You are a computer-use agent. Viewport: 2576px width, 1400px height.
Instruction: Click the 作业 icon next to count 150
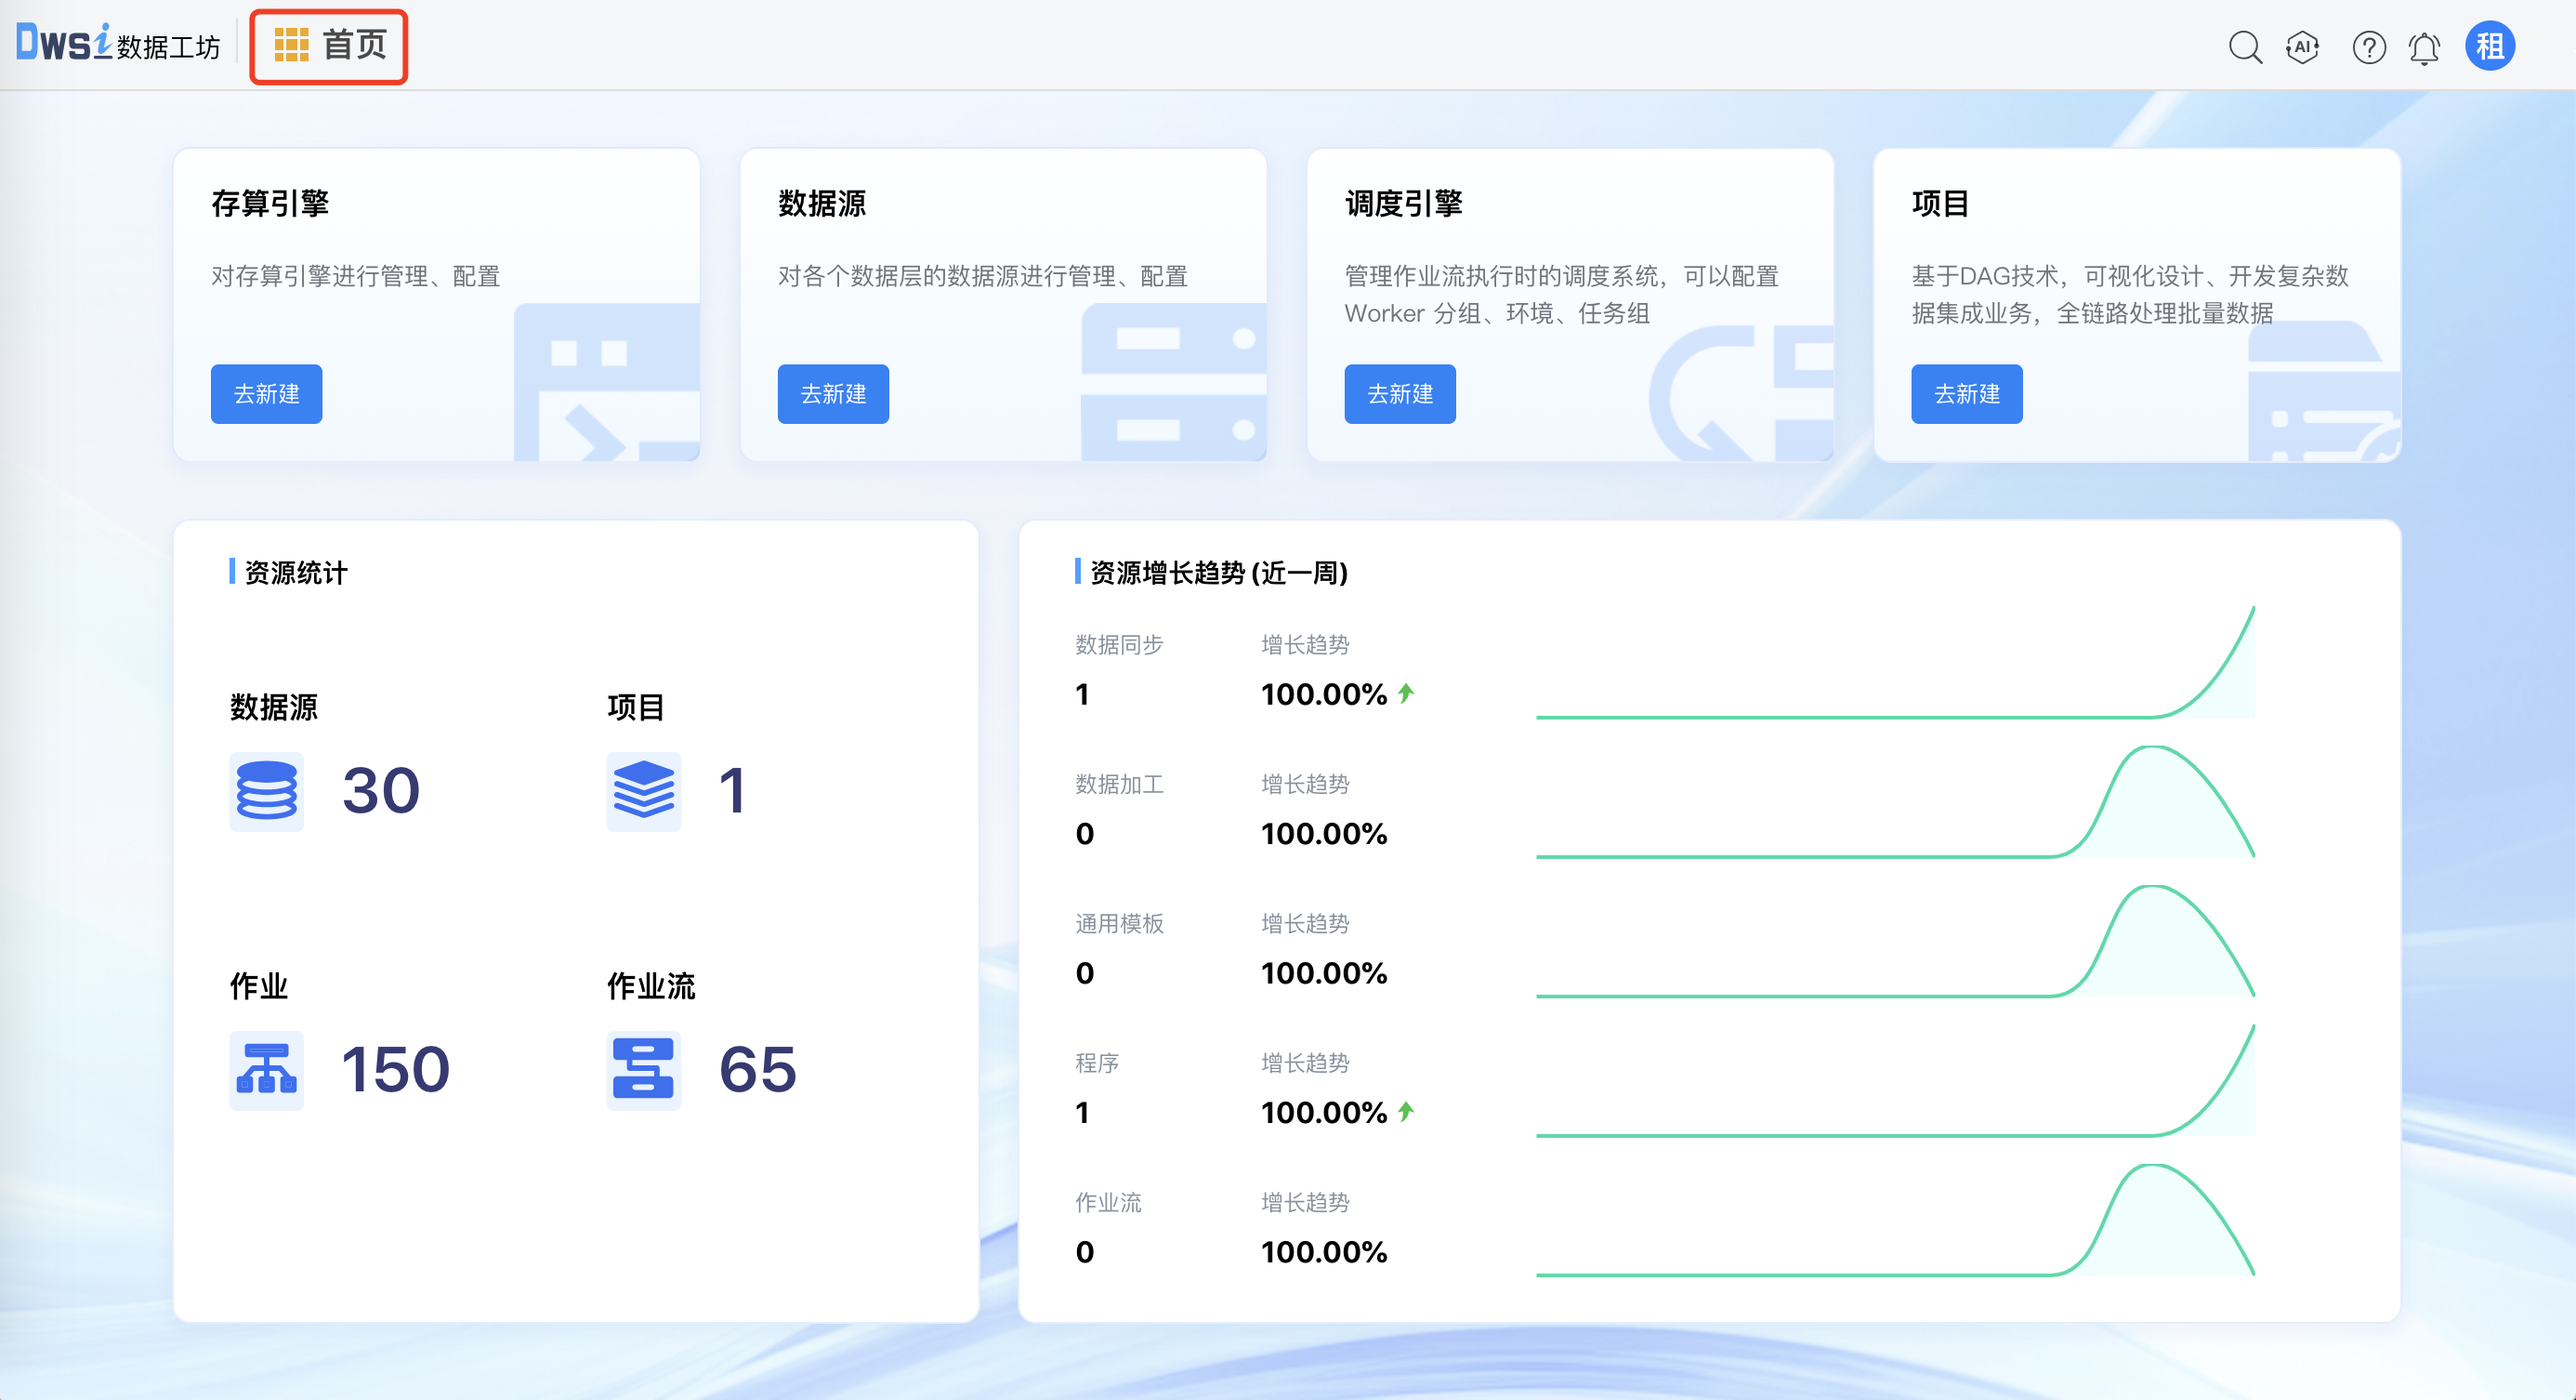[x=266, y=1069]
